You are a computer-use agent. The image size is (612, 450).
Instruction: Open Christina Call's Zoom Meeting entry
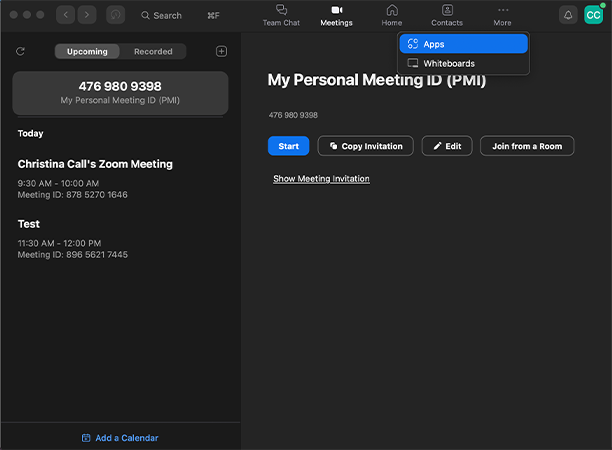pos(120,178)
